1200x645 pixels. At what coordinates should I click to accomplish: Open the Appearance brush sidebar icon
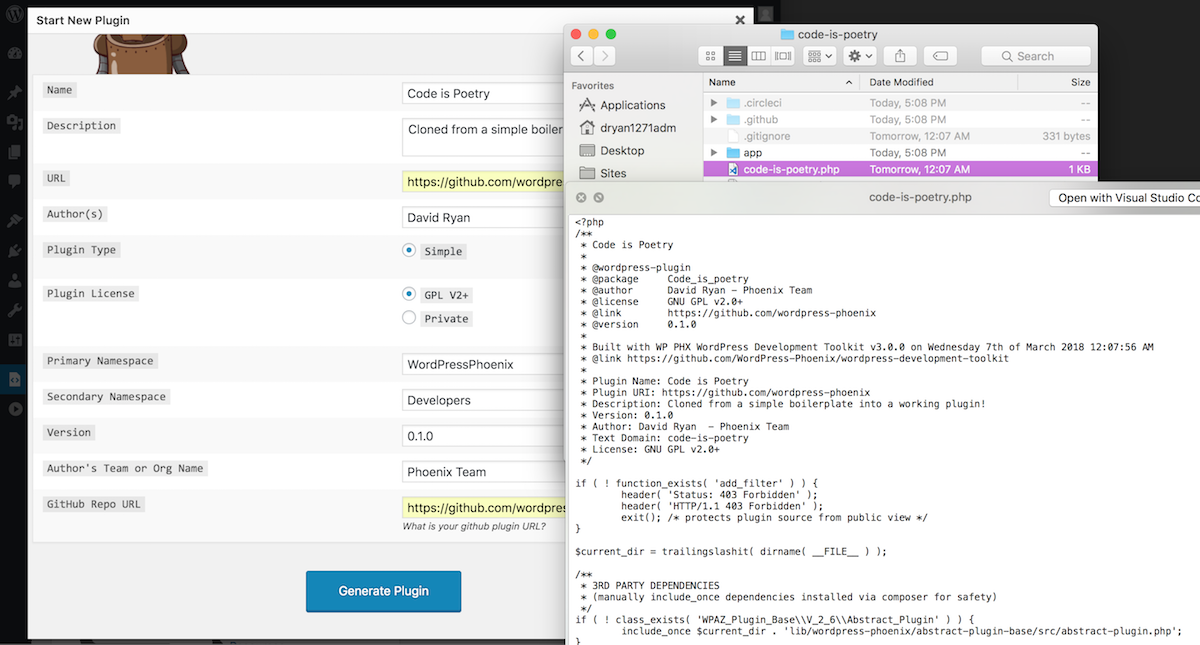14,221
